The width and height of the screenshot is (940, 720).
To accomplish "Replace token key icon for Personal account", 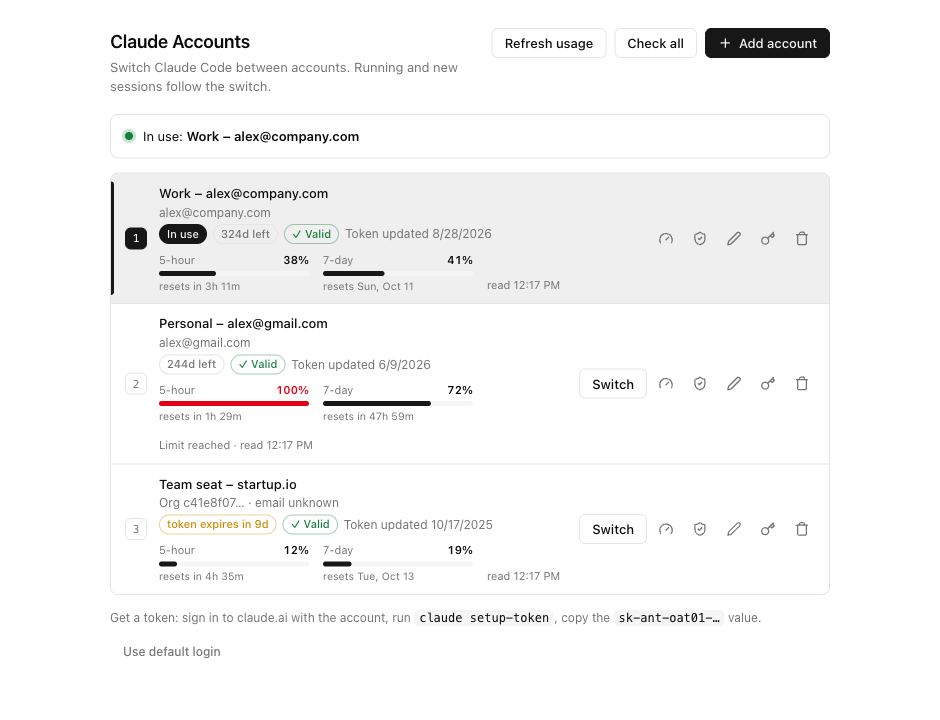I will tap(768, 384).
